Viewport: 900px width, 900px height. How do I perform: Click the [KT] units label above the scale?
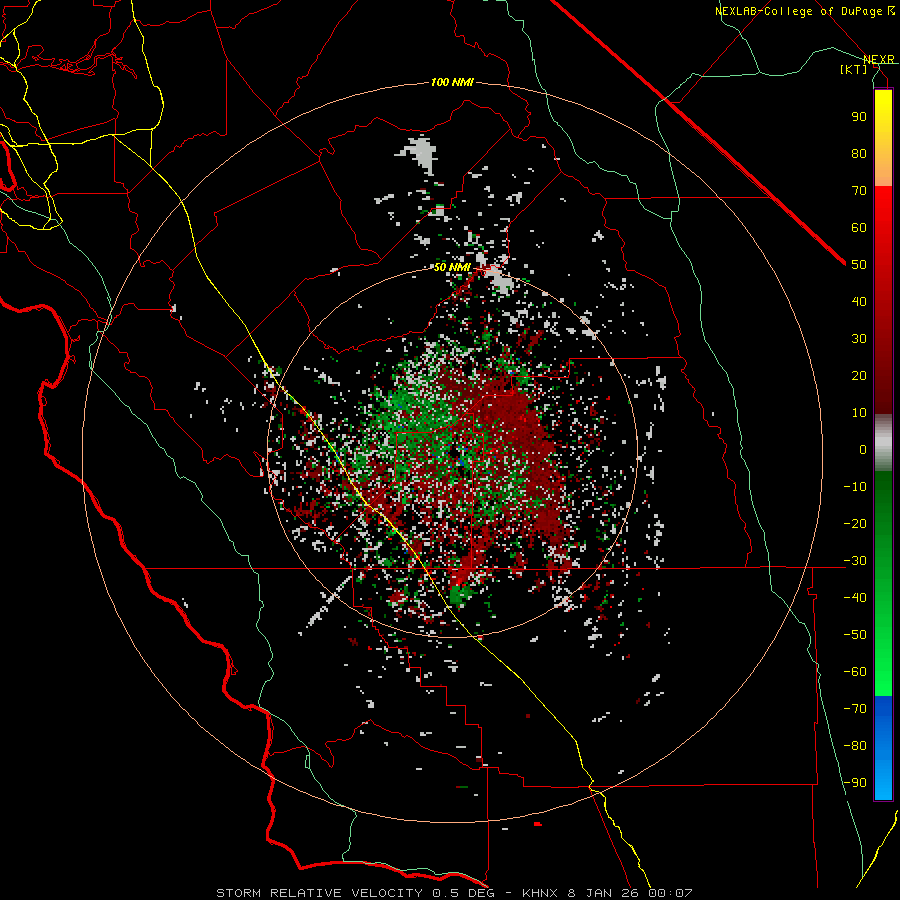tap(854, 69)
